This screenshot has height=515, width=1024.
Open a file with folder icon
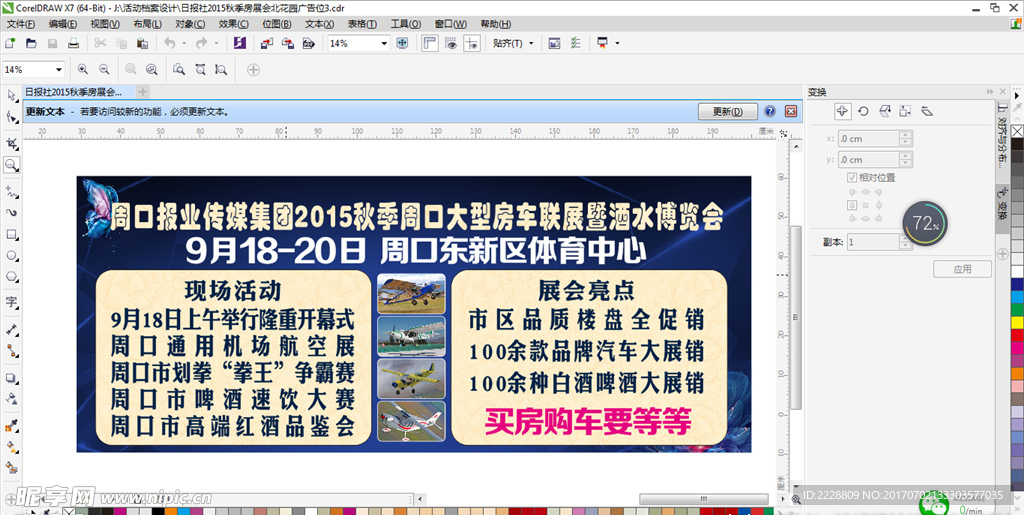(31, 43)
